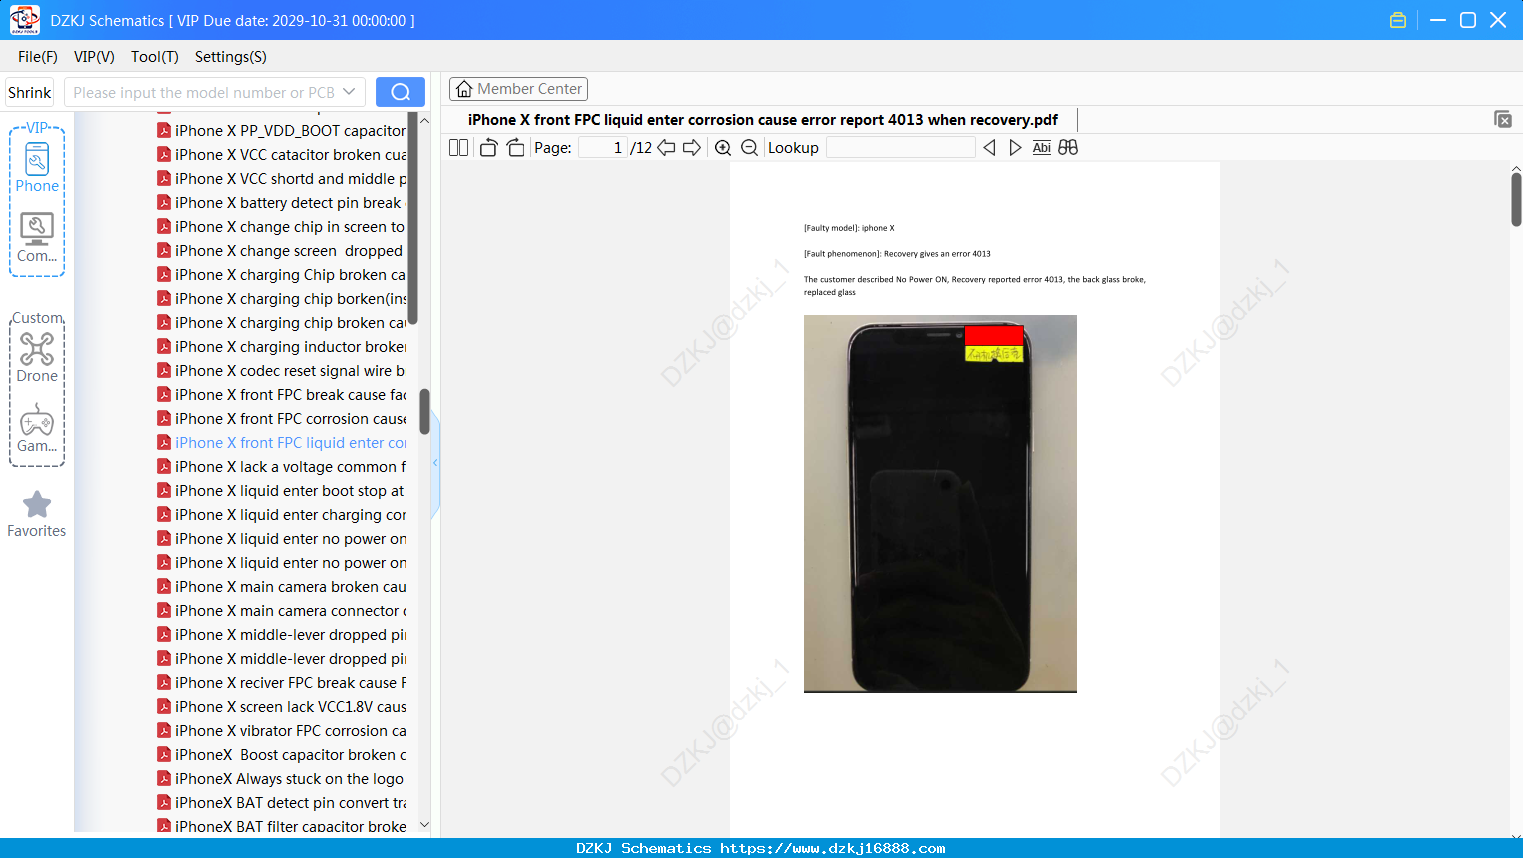
Task: Zoom out of the PDF
Action: (x=749, y=148)
